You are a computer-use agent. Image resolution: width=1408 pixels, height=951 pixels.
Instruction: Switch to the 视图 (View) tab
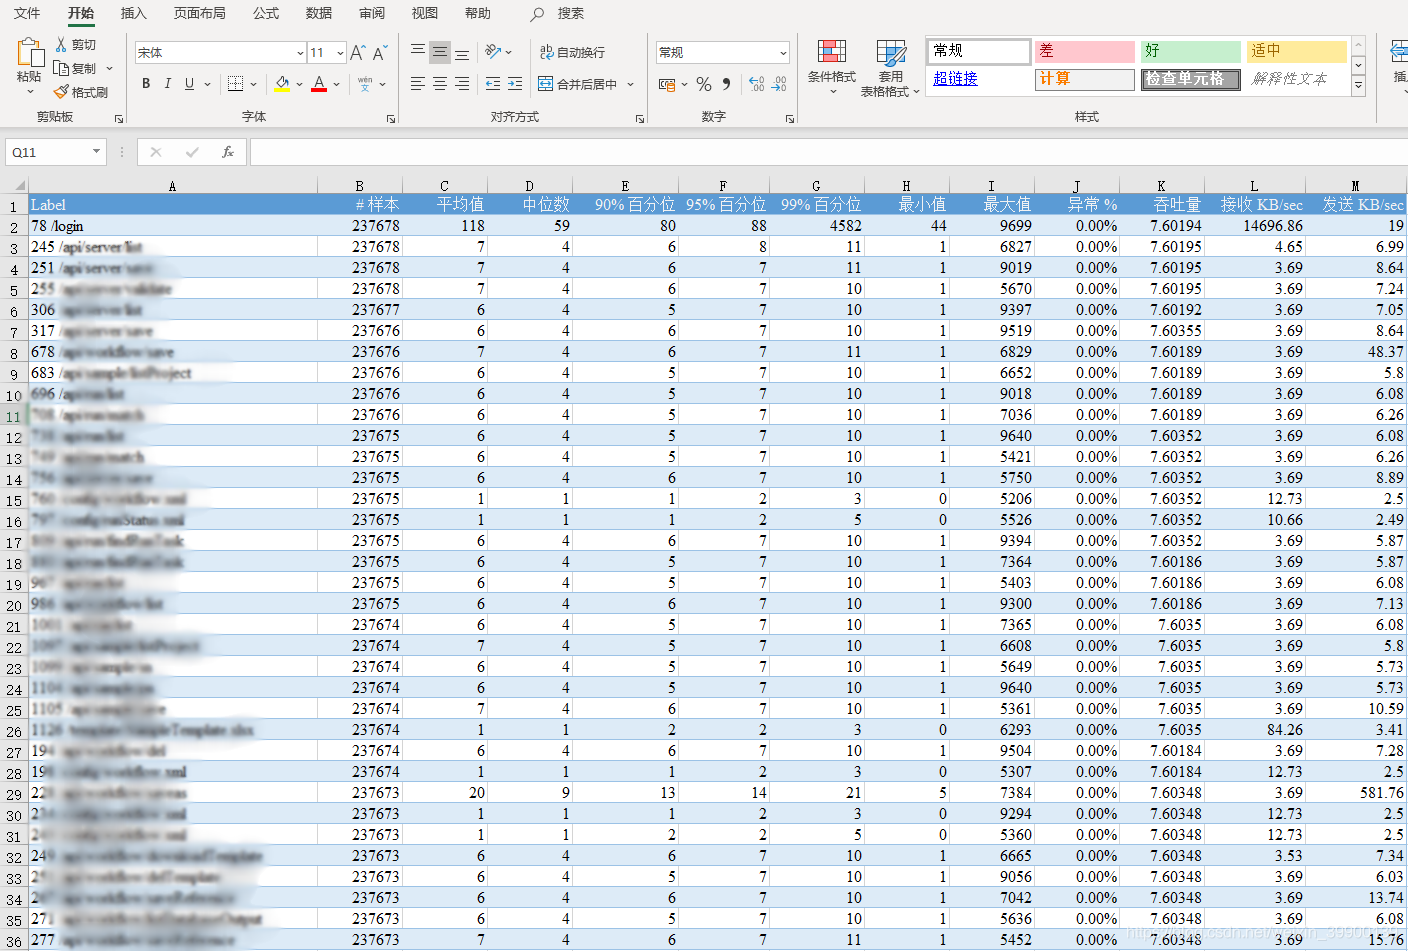click(425, 13)
